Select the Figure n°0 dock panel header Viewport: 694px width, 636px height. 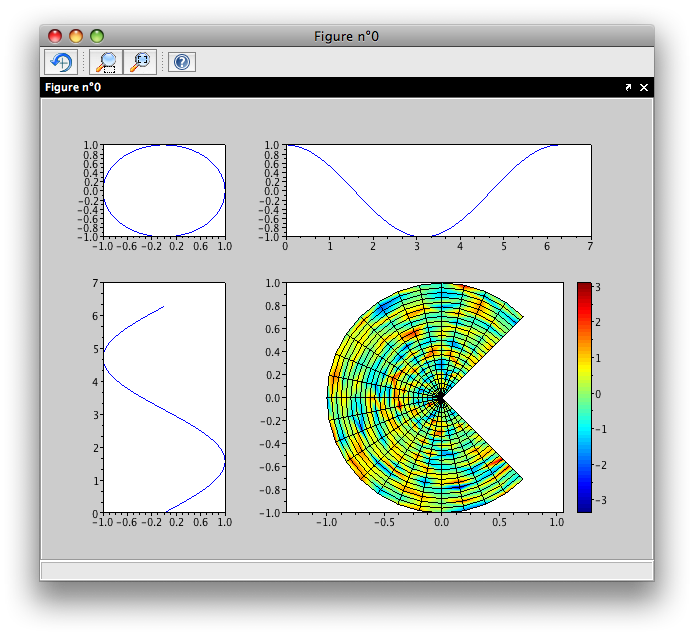pos(73,88)
